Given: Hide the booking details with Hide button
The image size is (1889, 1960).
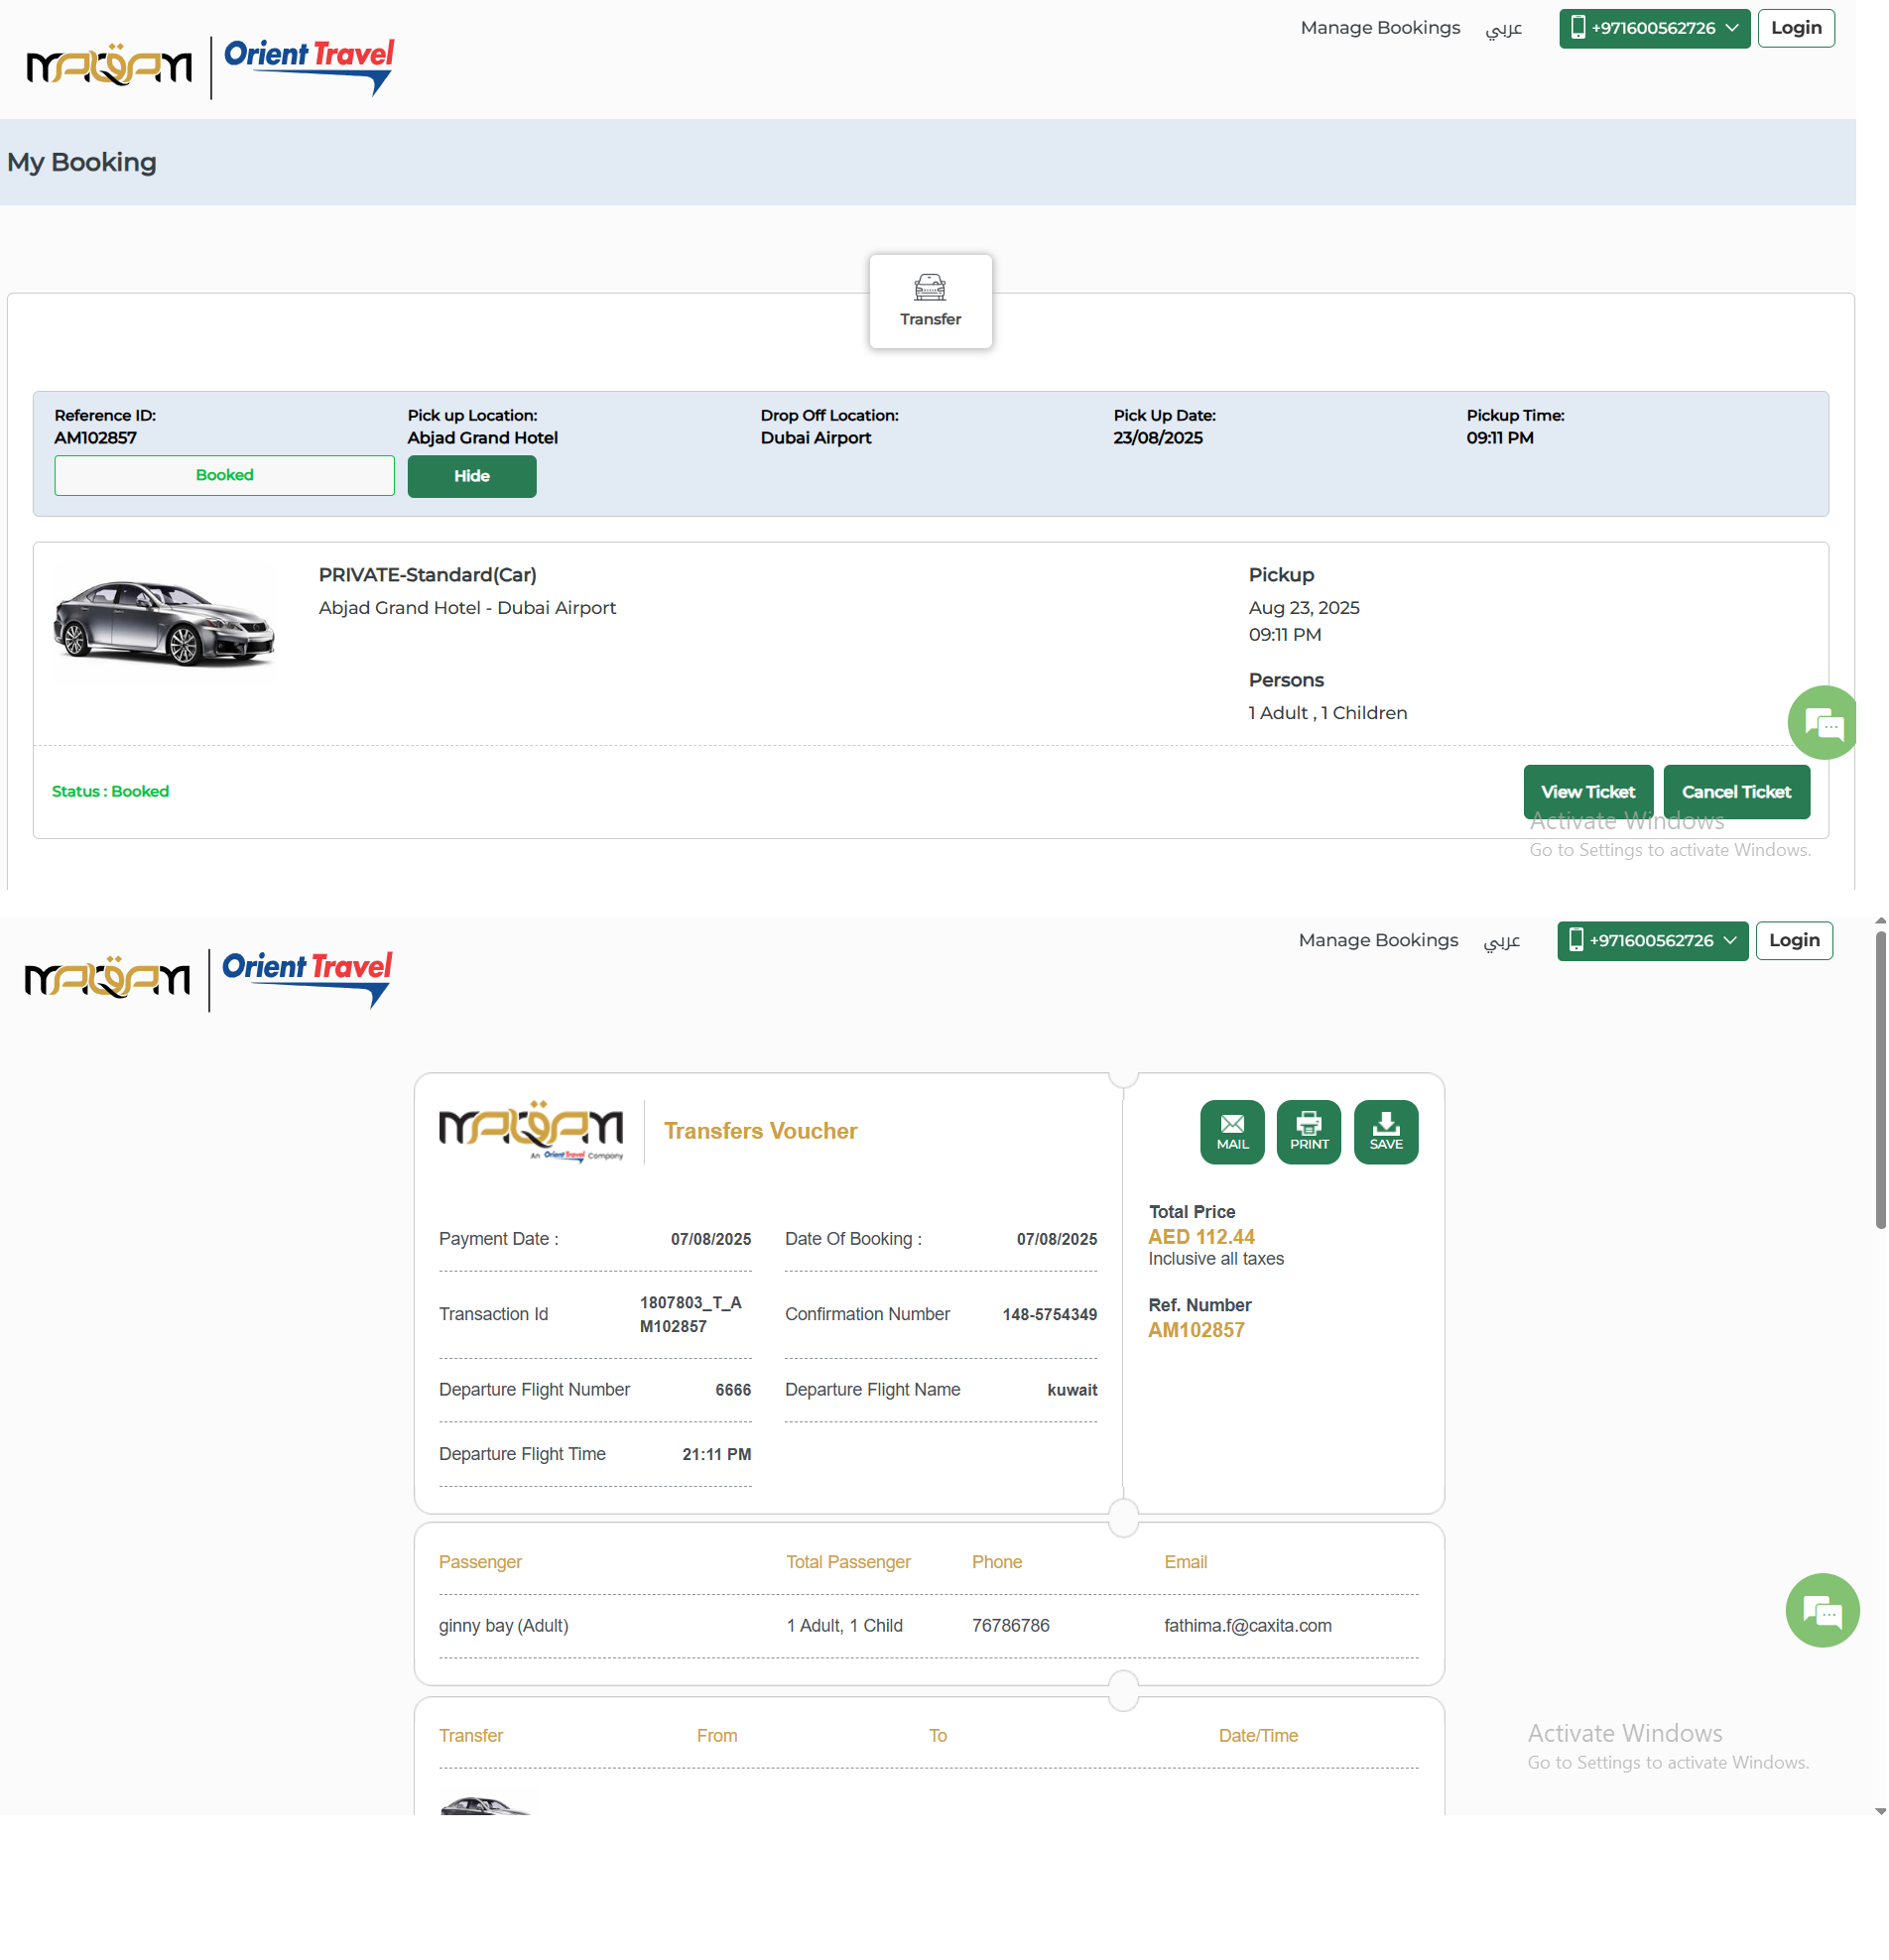Looking at the screenshot, I should coord(471,476).
